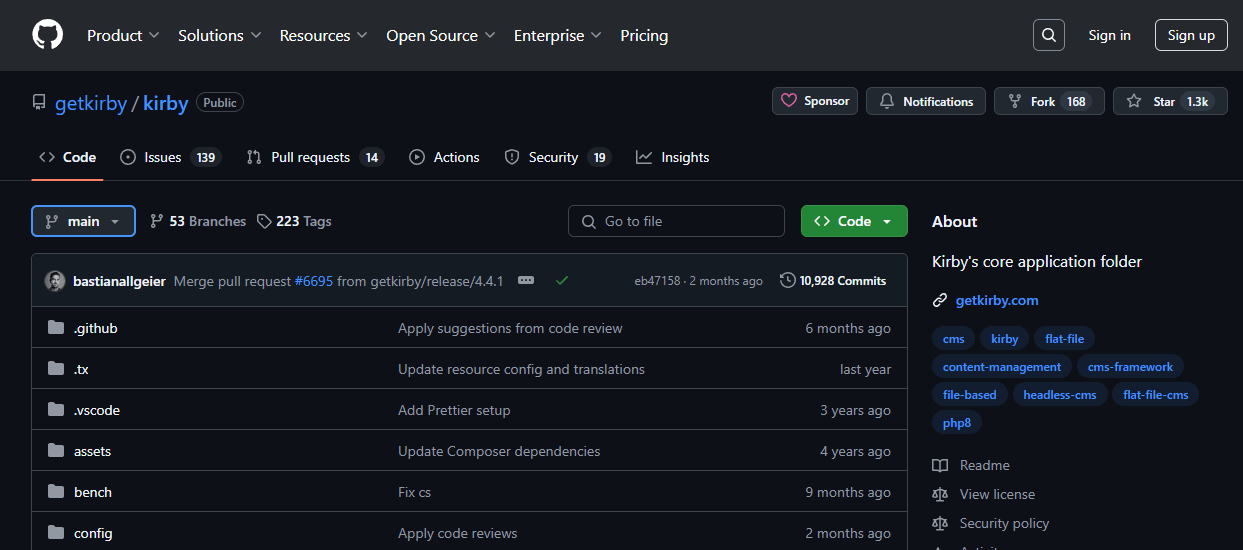Click the link icon beside getkirby.com

940,300
